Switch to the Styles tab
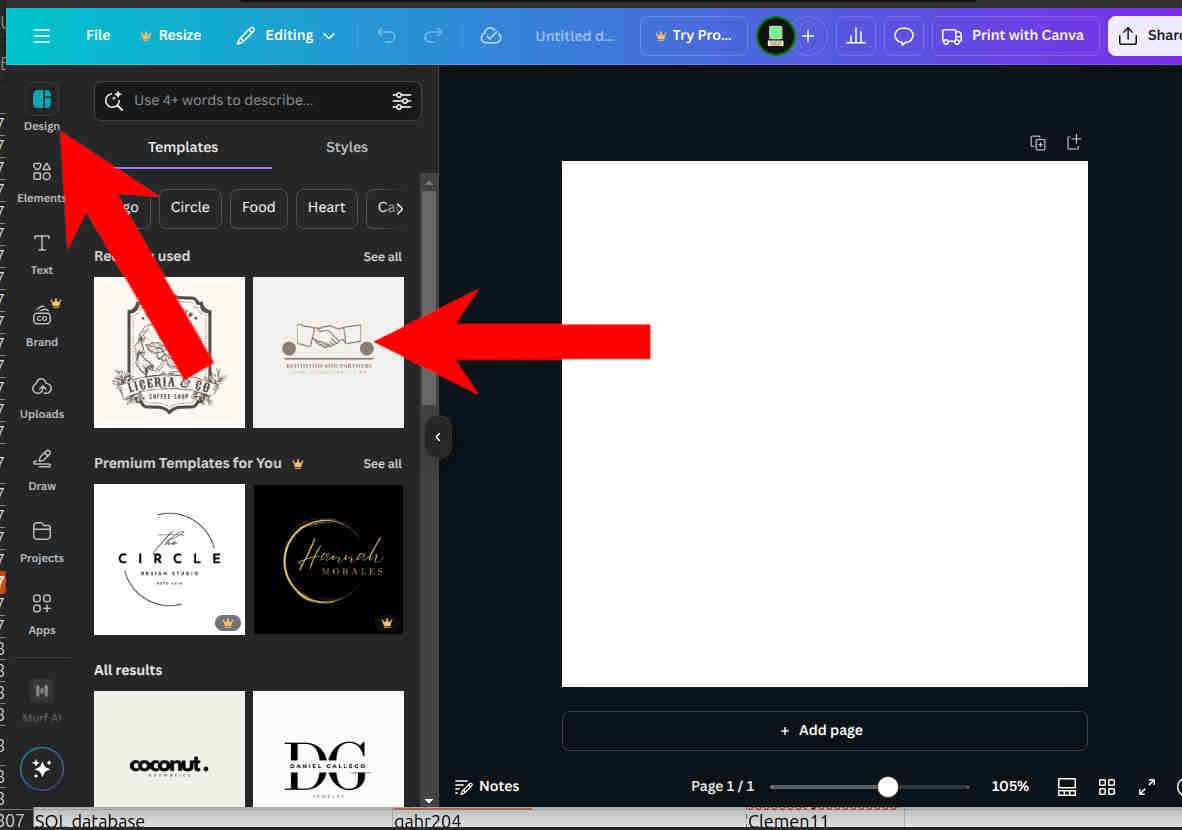The image size is (1182, 830). [346, 146]
